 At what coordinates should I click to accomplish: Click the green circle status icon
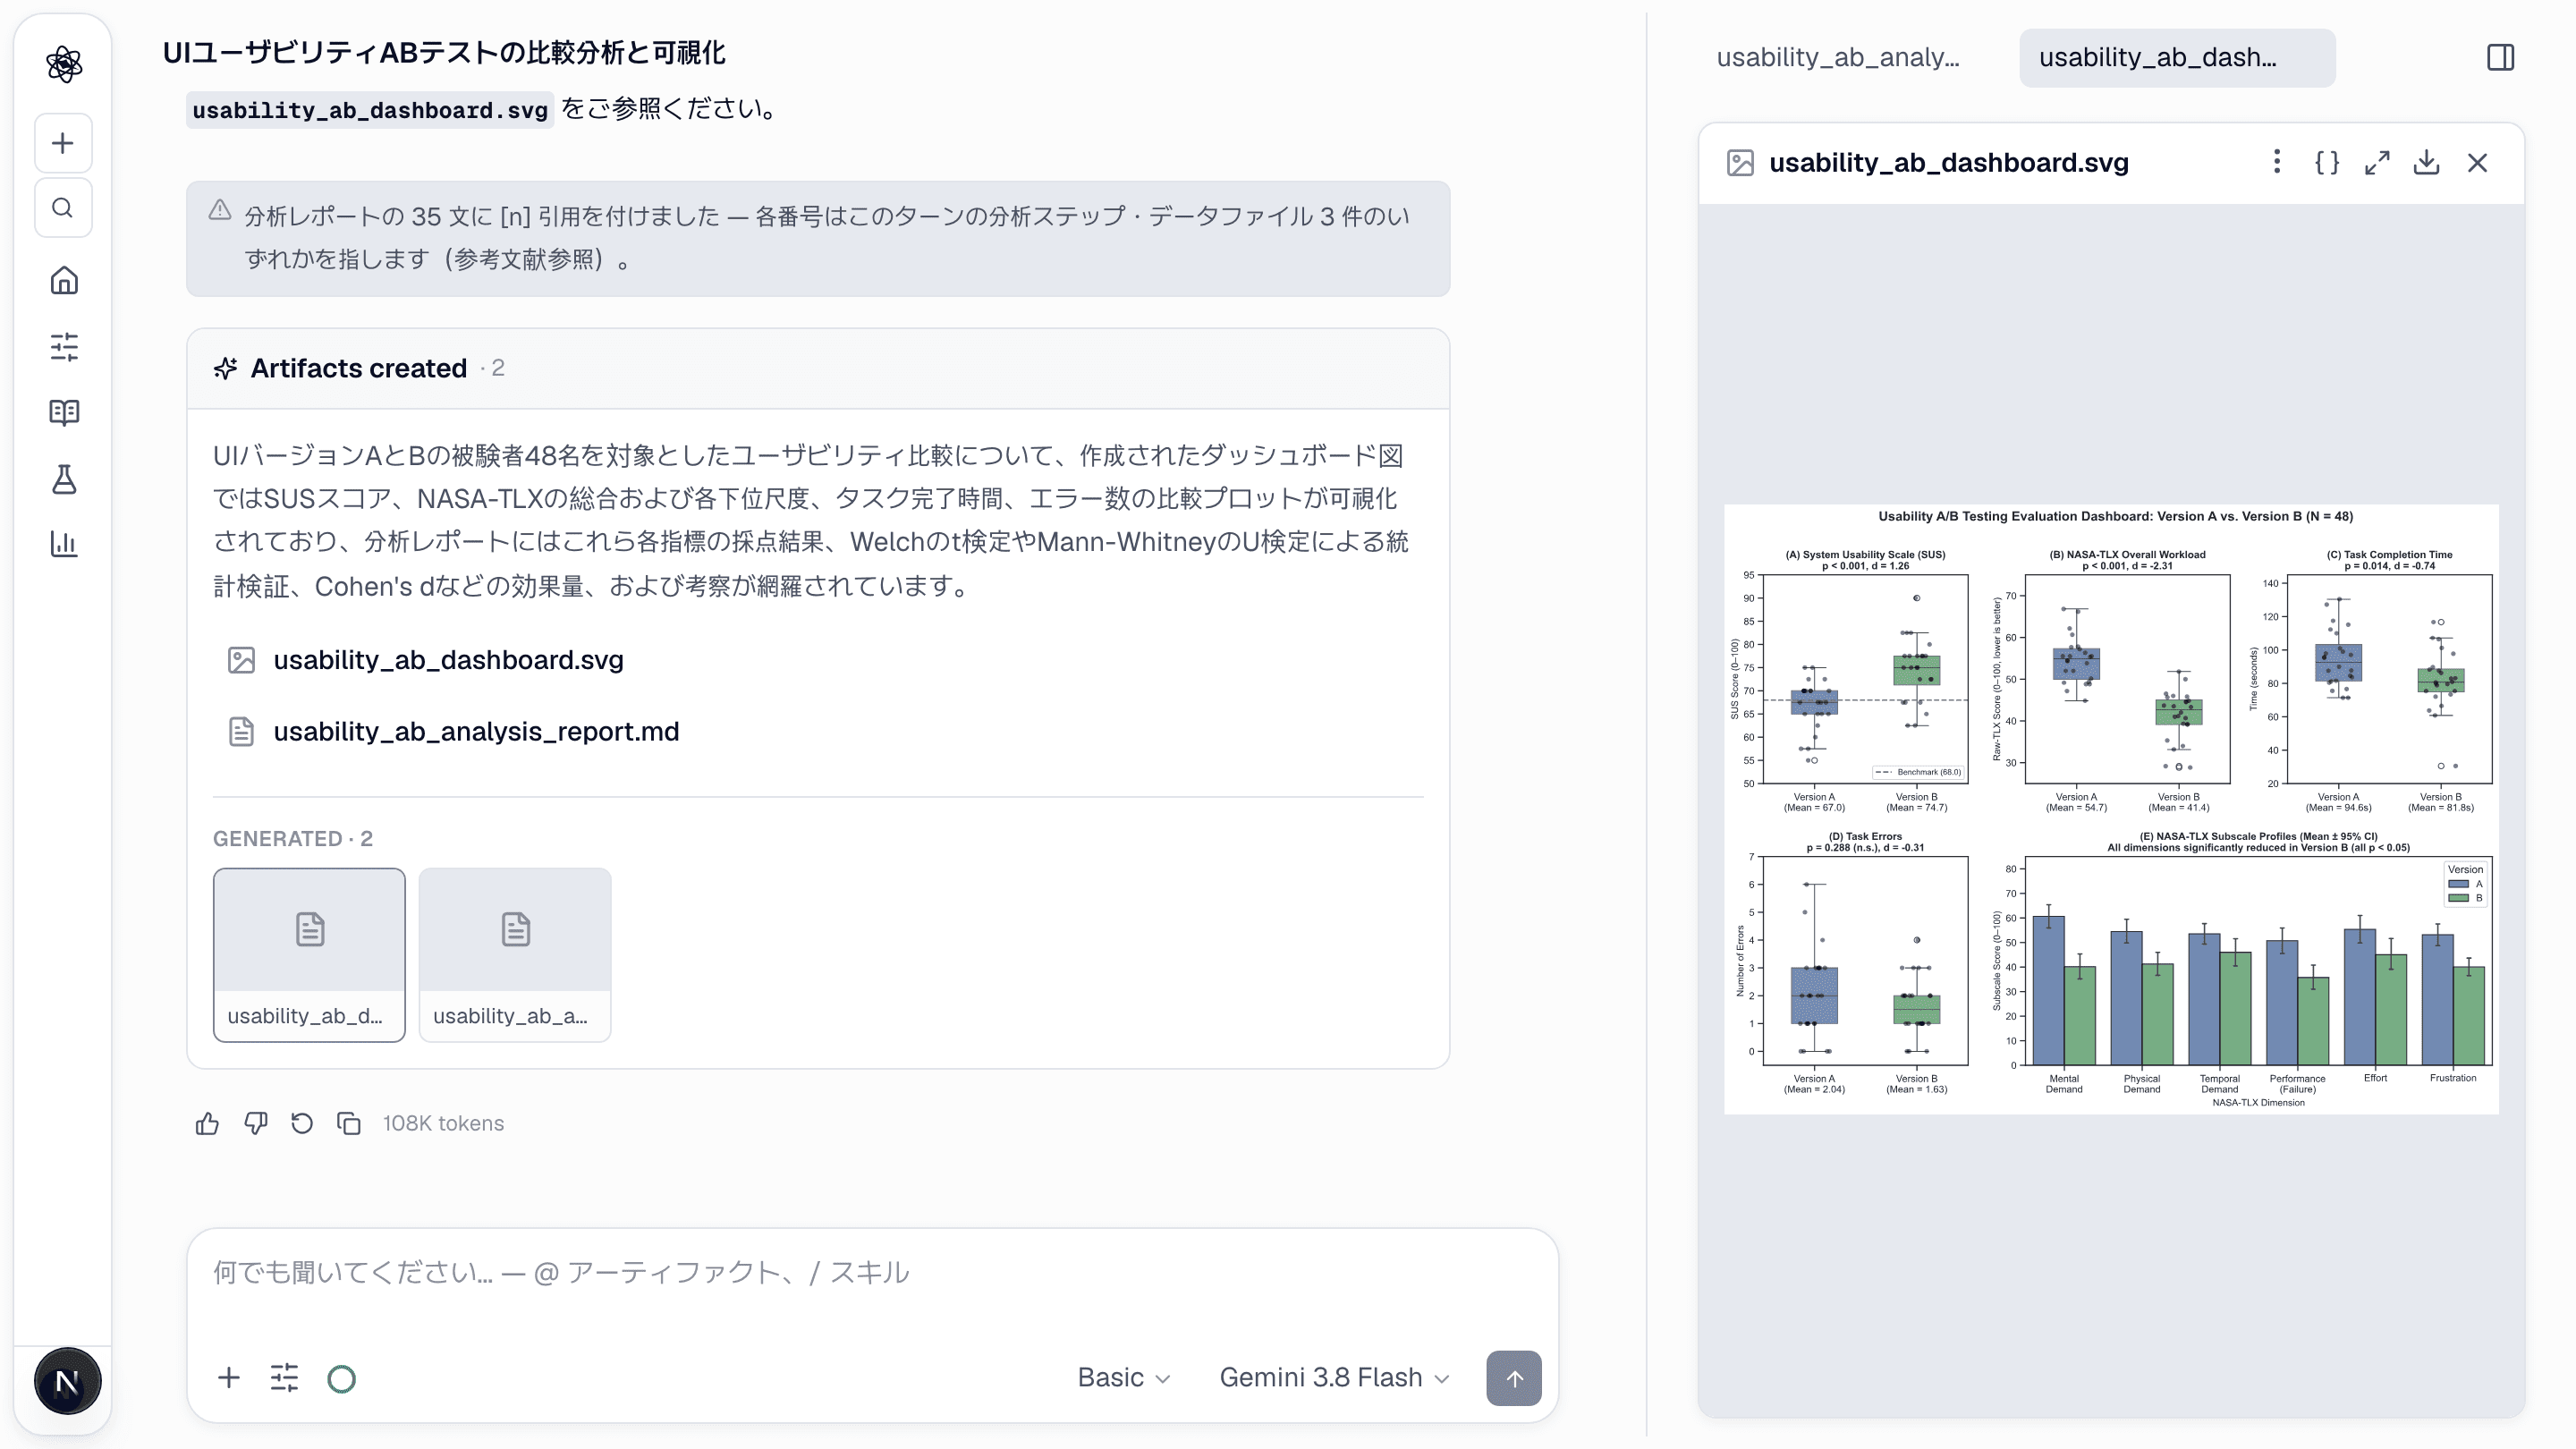tap(341, 1379)
